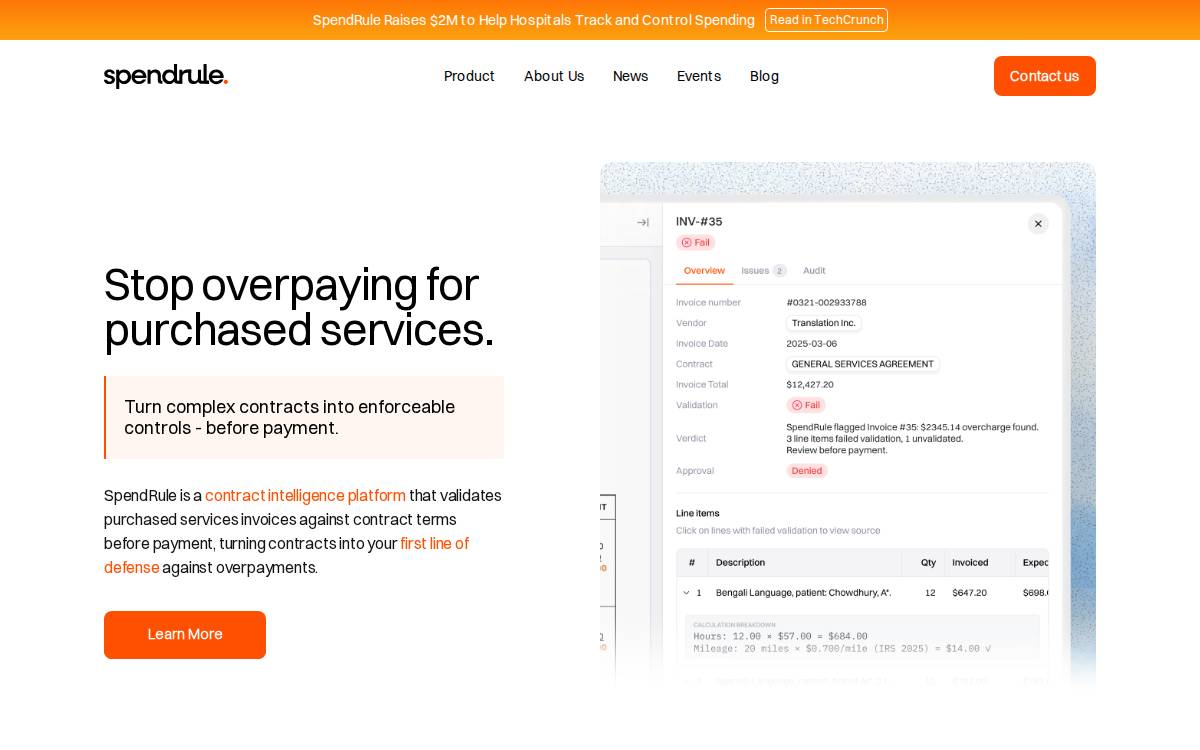1200x750 pixels.
Task: Click the collapse panel arrow icon
Action: pyautogui.click(x=643, y=222)
